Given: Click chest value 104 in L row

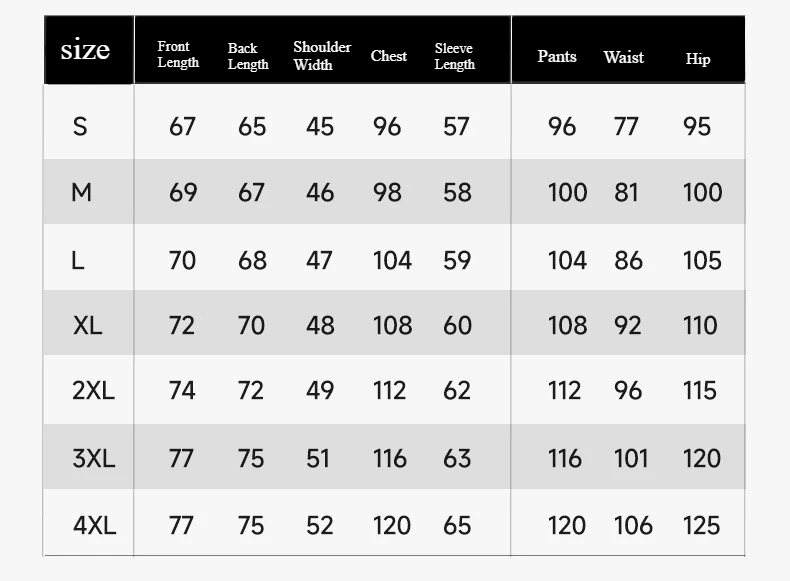Looking at the screenshot, I should [x=392, y=261].
